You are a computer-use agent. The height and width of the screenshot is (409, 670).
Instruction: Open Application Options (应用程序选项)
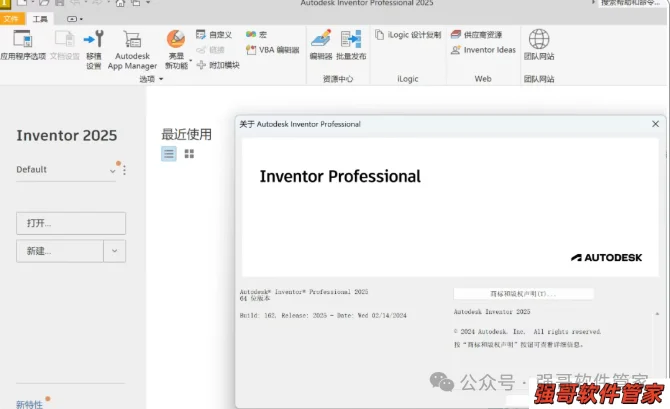[23, 44]
